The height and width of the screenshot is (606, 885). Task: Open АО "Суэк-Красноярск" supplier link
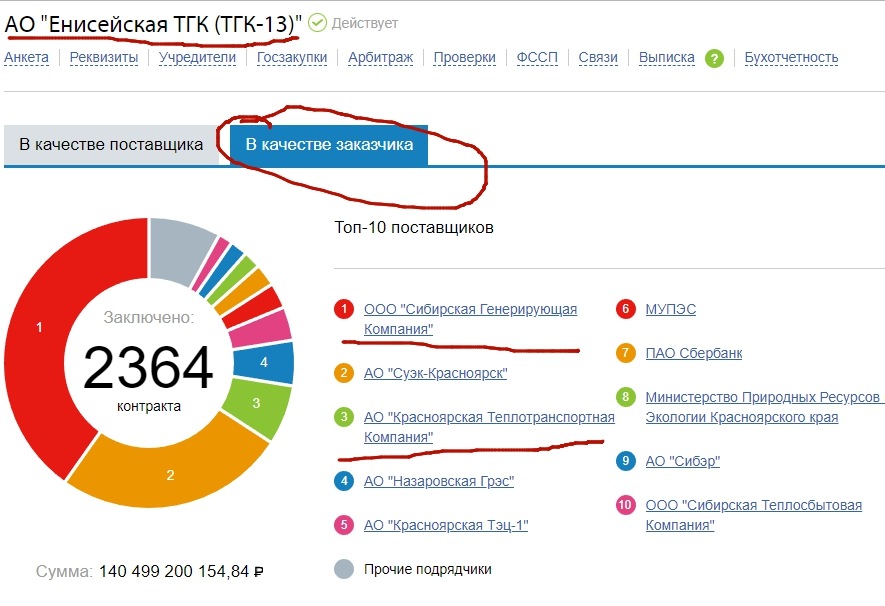tap(435, 374)
